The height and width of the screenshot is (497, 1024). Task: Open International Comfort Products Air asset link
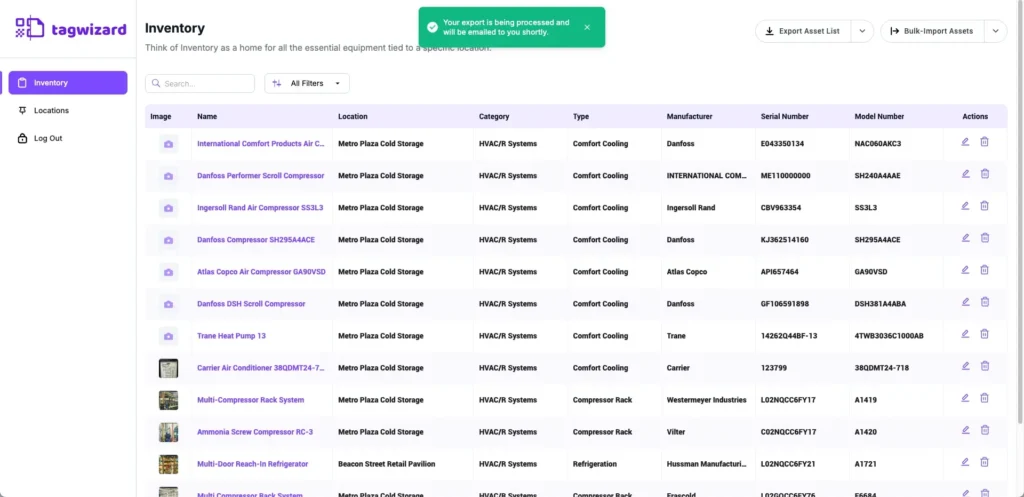point(261,144)
